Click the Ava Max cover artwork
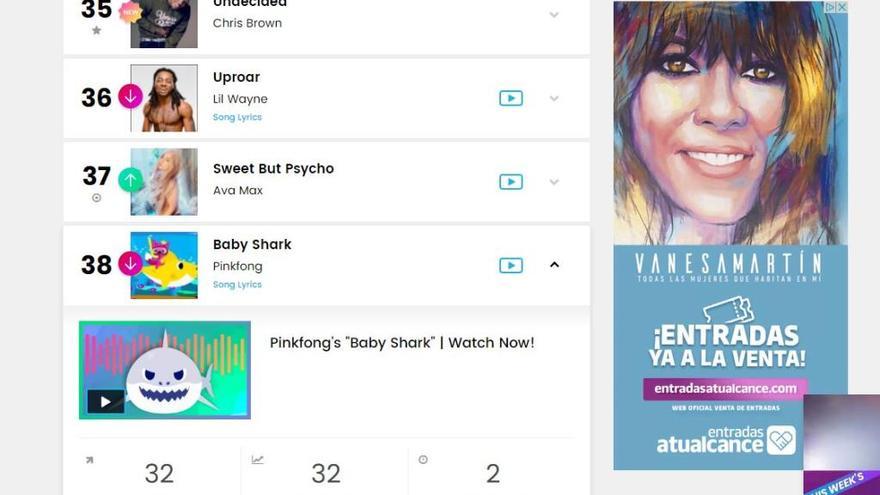 point(164,182)
